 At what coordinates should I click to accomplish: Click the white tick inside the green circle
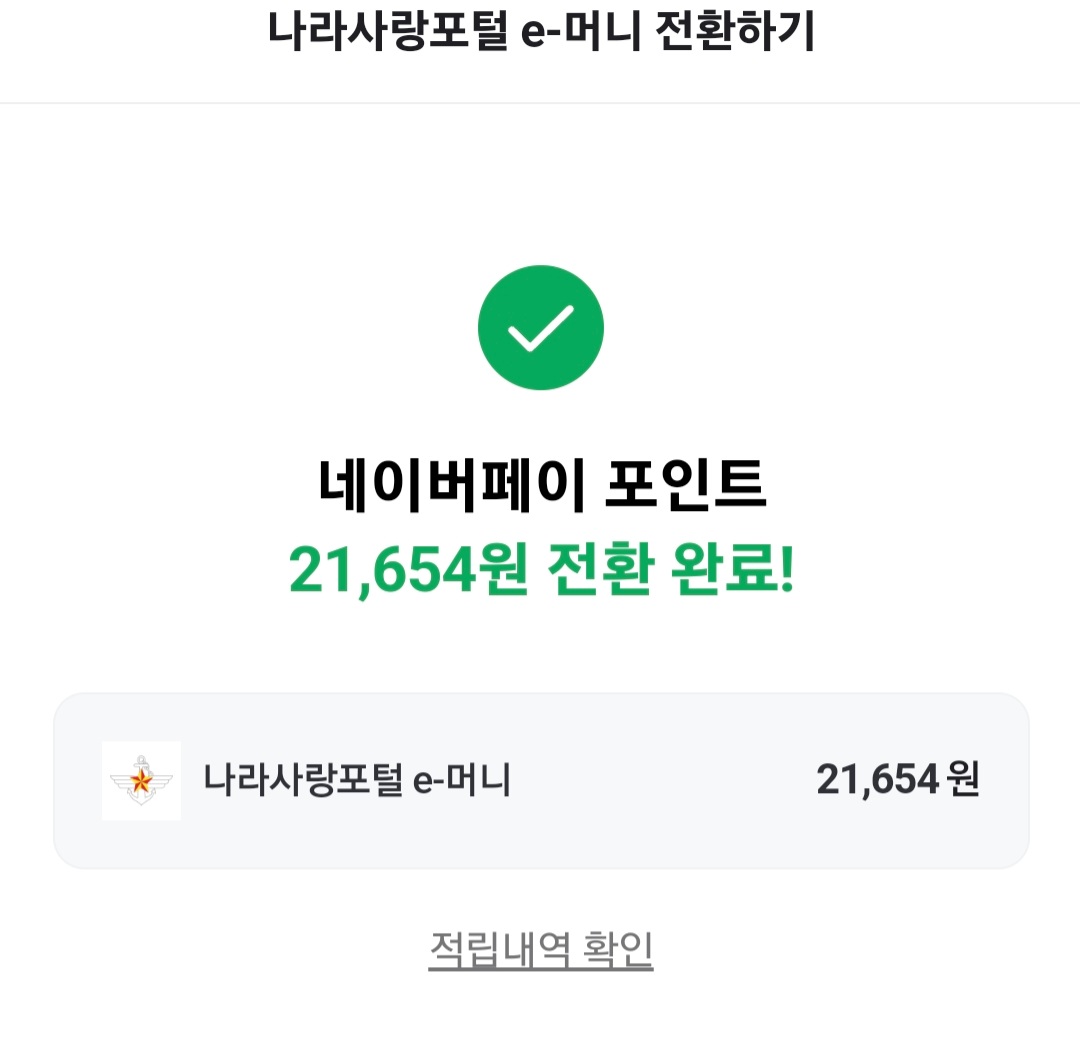540,328
